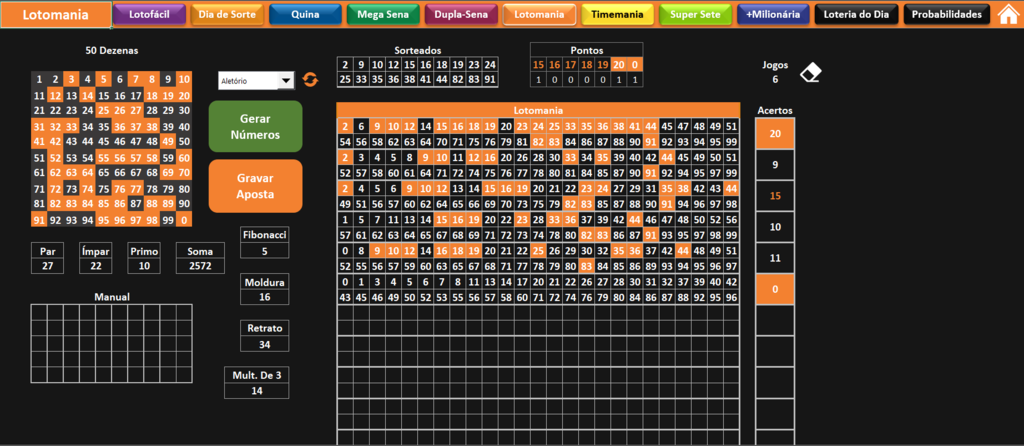Switch to the Dia de Sorte tab

(227, 14)
